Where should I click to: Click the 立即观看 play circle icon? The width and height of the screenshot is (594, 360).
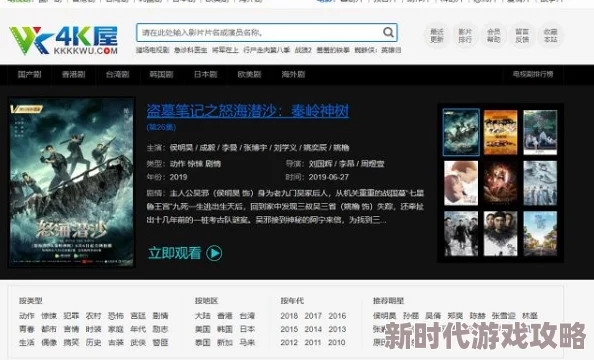coord(214,253)
